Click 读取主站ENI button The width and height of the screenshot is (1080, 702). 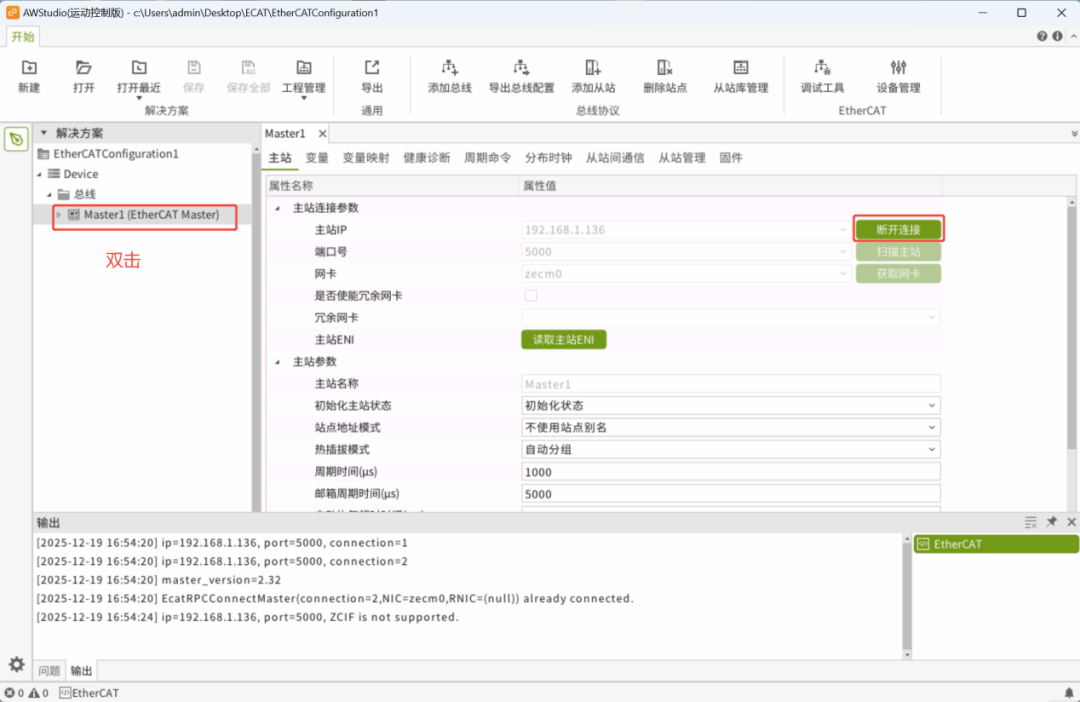tap(563, 340)
